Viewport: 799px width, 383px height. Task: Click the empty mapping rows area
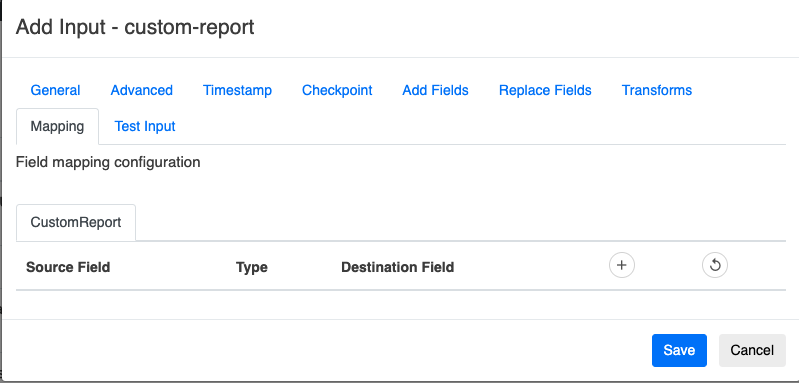pyautogui.click(x=401, y=305)
